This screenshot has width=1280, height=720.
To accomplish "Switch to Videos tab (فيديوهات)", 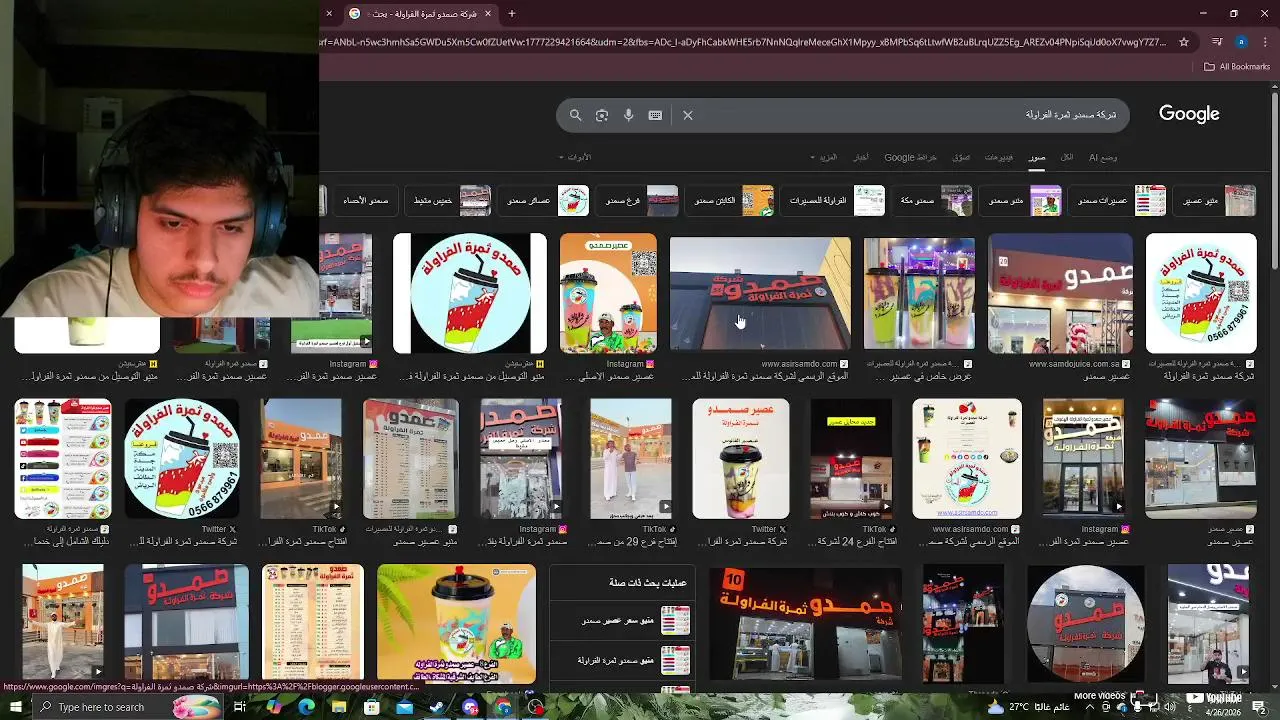I will [x=999, y=158].
